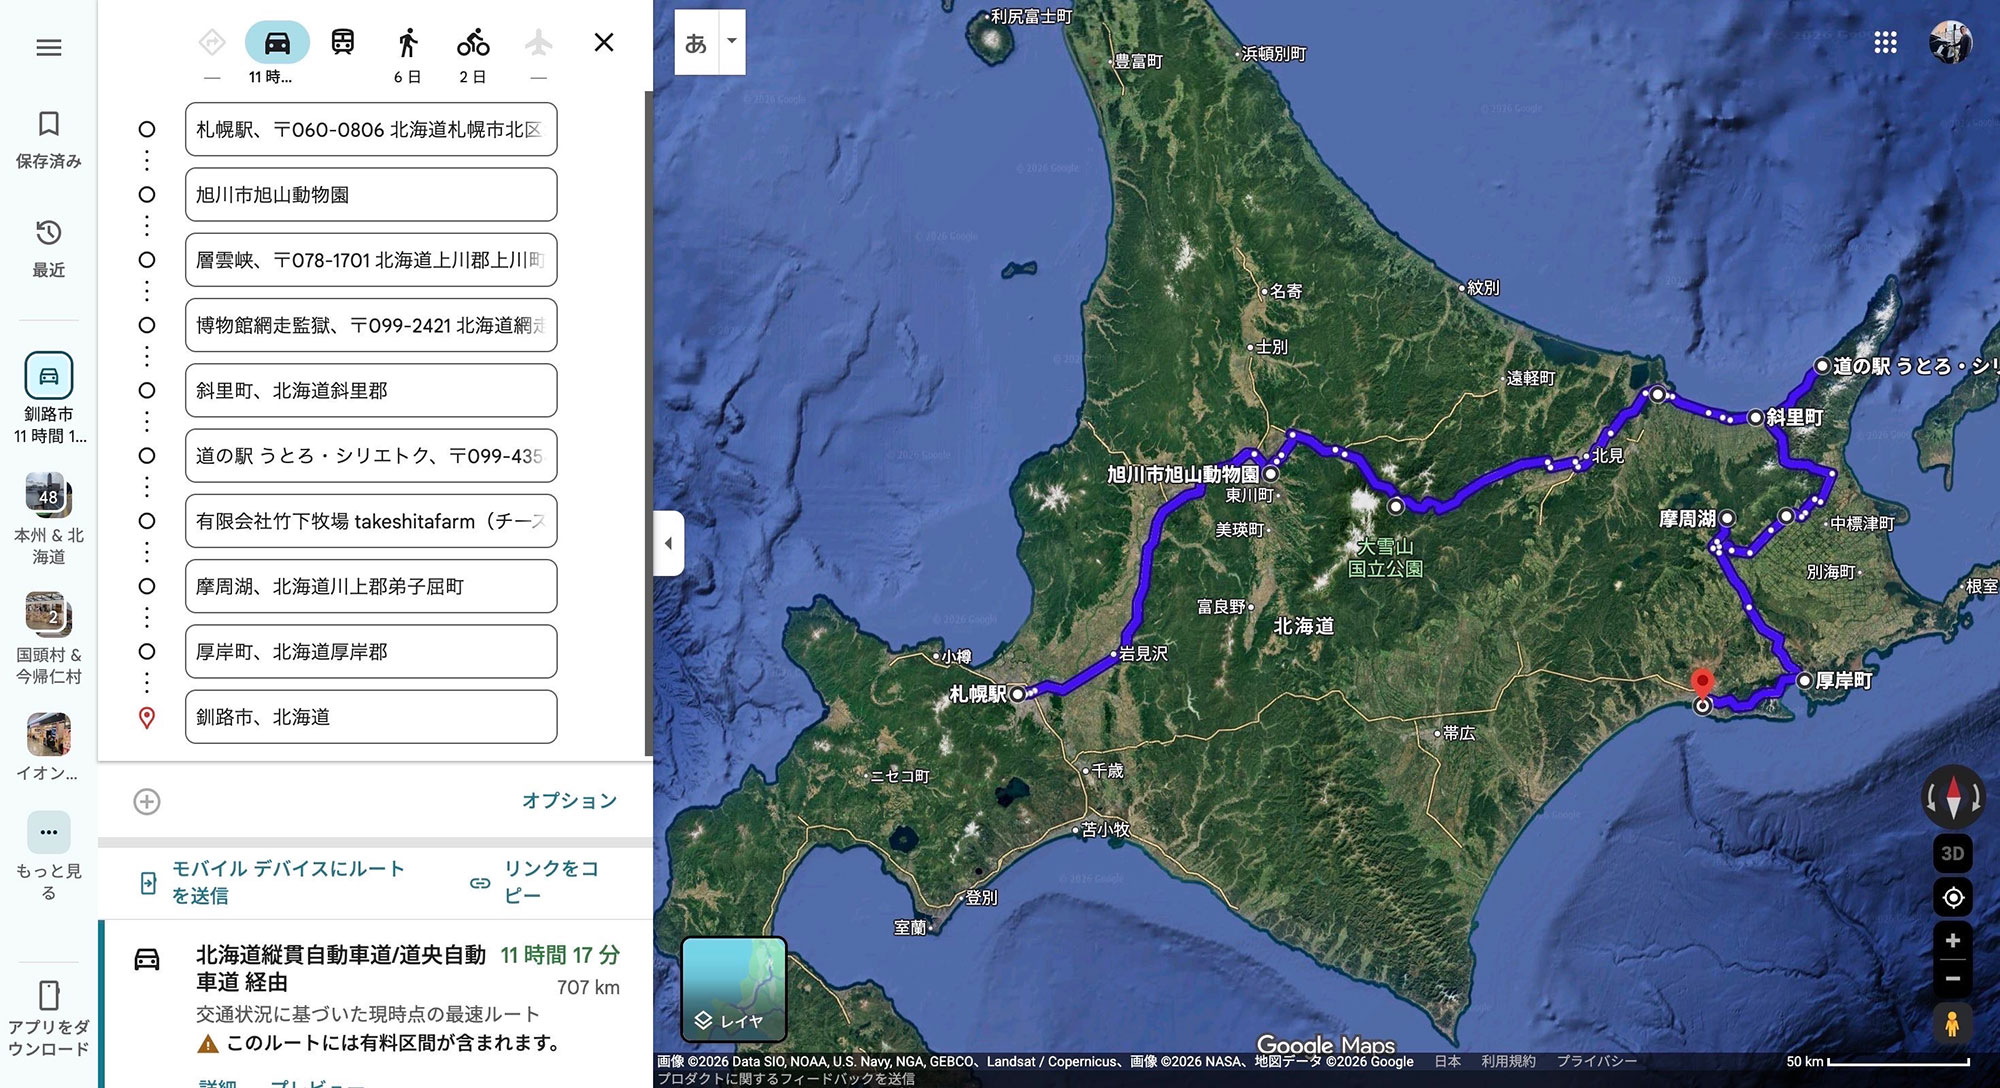Add a destination with plus icon
This screenshot has height=1088, width=2000.
(147, 801)
